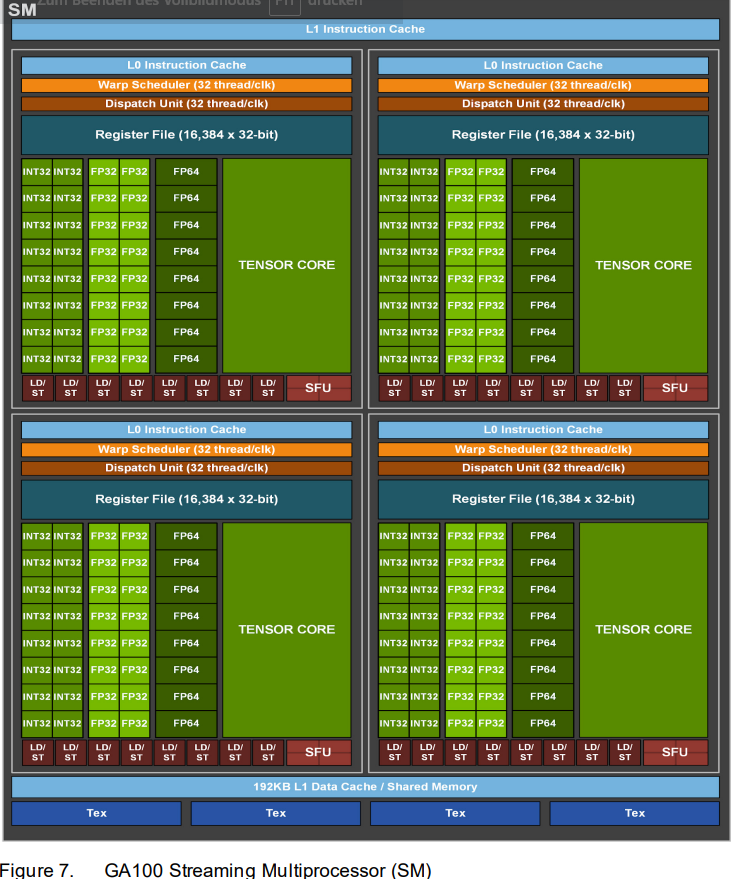This screenshot has width=733, height=879.
Task: Select the TENSOR CORE block in upper-left partition
Action: (x=287, y=265)
